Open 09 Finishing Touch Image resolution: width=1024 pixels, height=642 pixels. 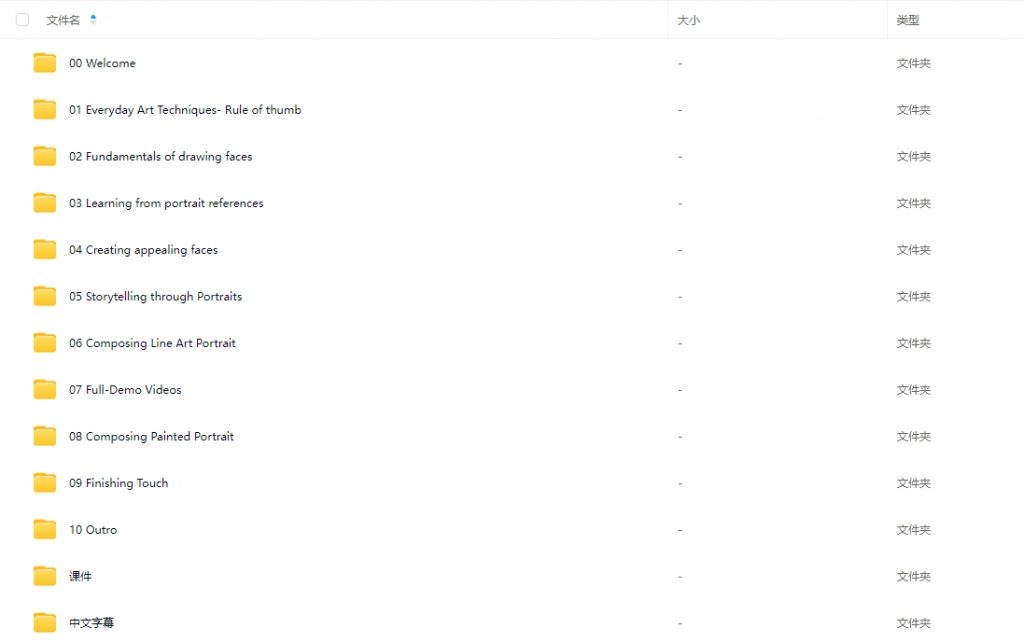(119, 483)
